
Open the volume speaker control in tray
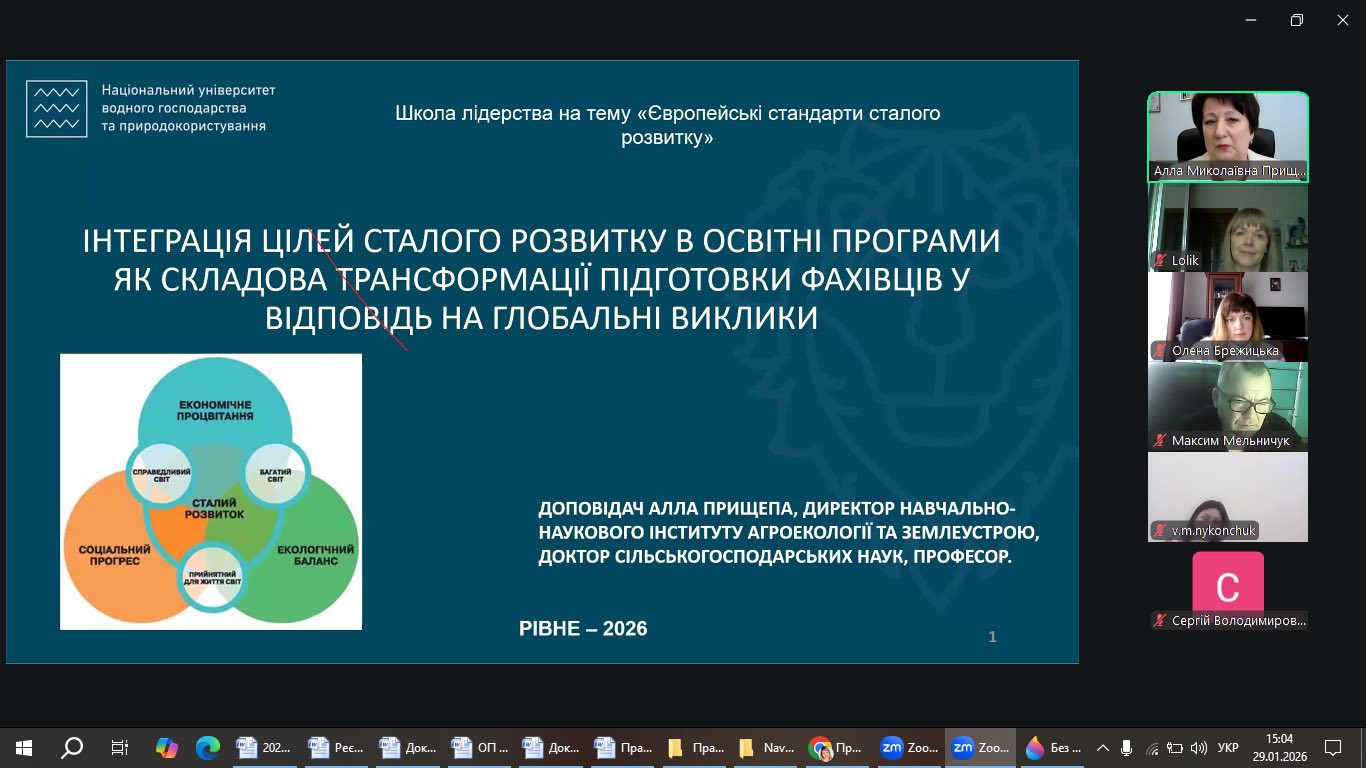(1198, 747)
